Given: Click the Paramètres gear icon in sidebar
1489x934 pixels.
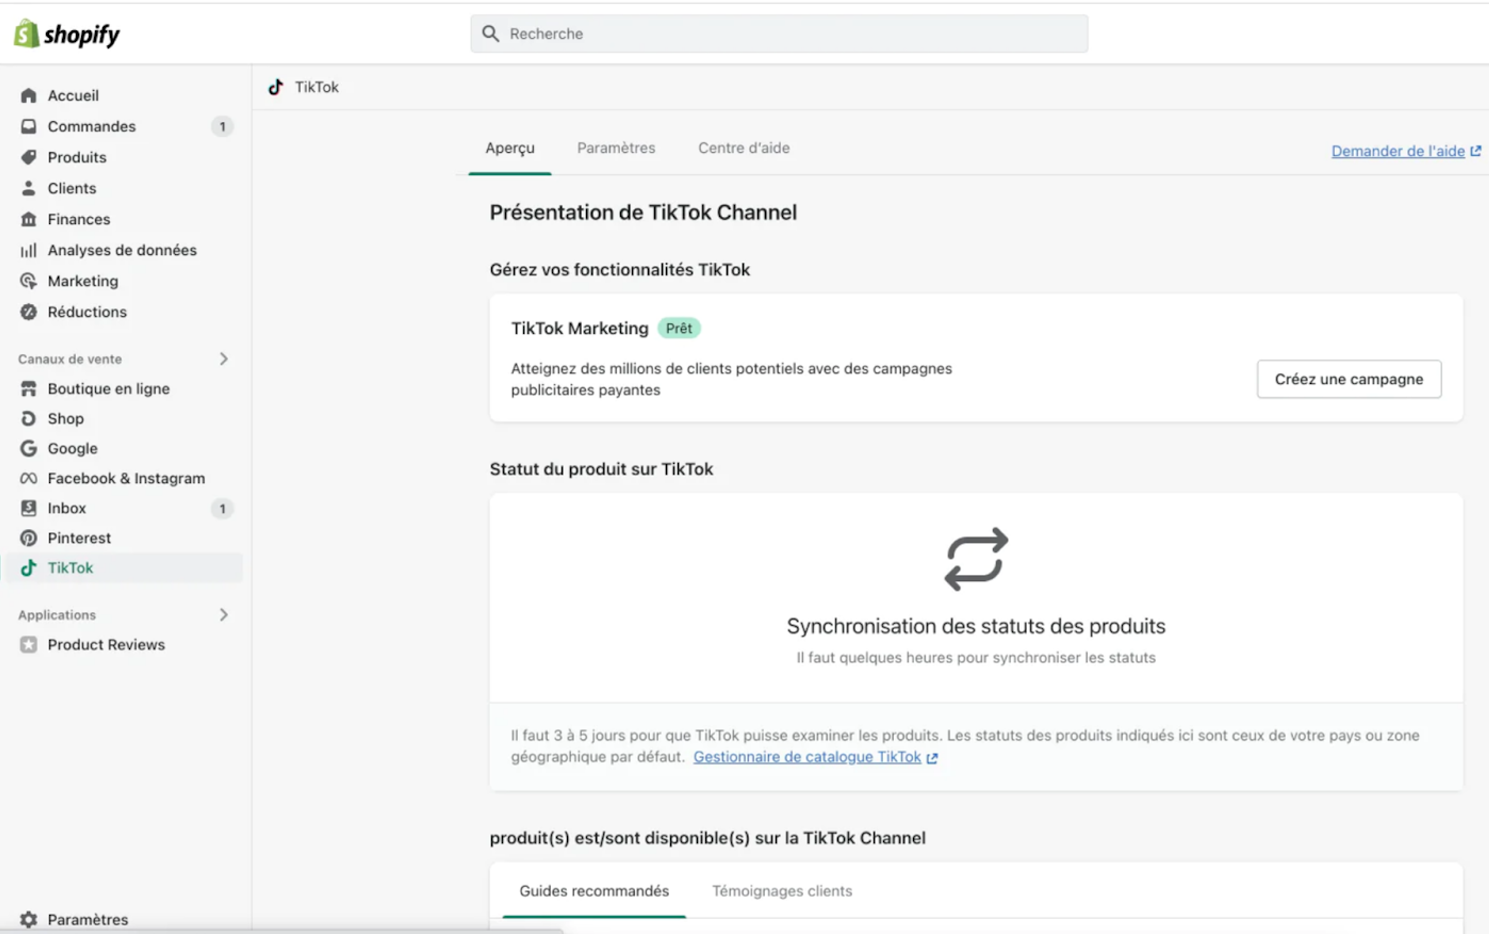Looking at the screenshot, I should (x=29, y=920).
